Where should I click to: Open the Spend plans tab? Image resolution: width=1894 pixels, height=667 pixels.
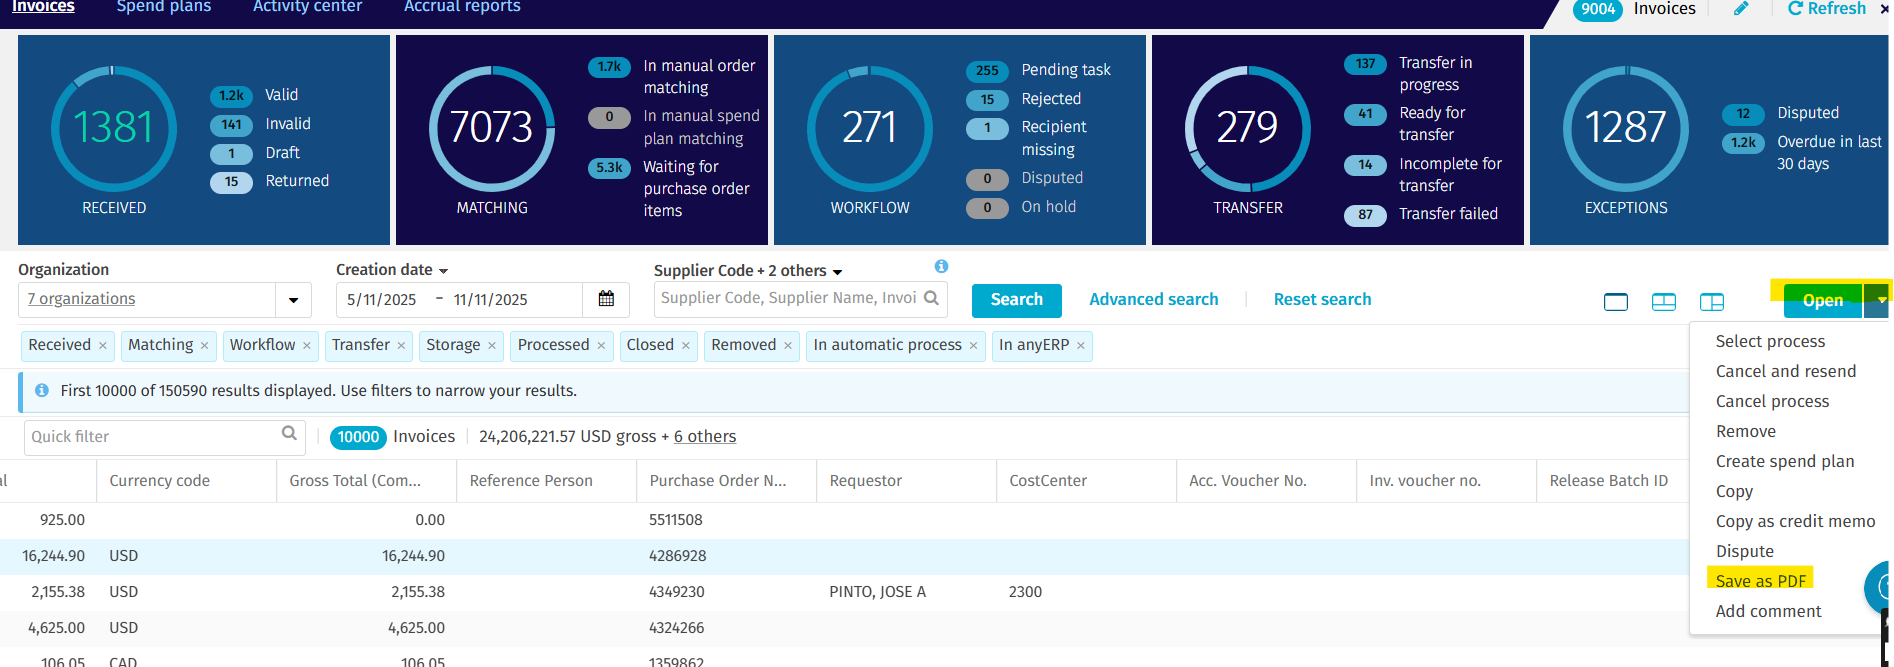tap(164, 8)
